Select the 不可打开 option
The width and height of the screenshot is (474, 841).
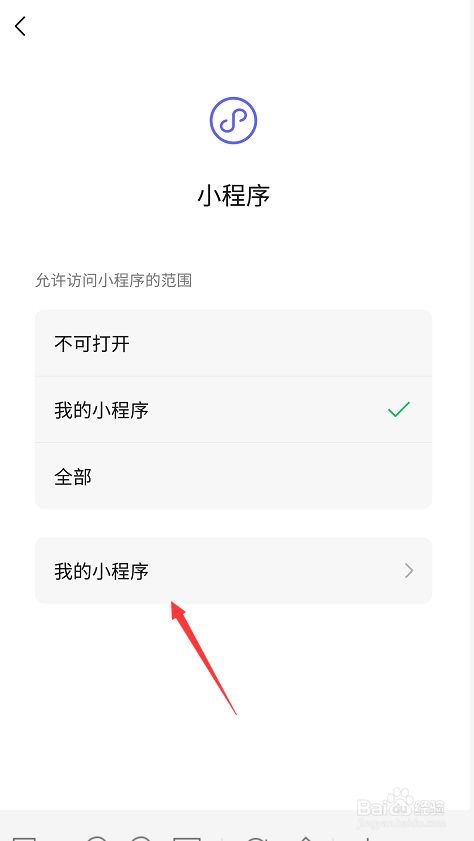coord(233,343)
